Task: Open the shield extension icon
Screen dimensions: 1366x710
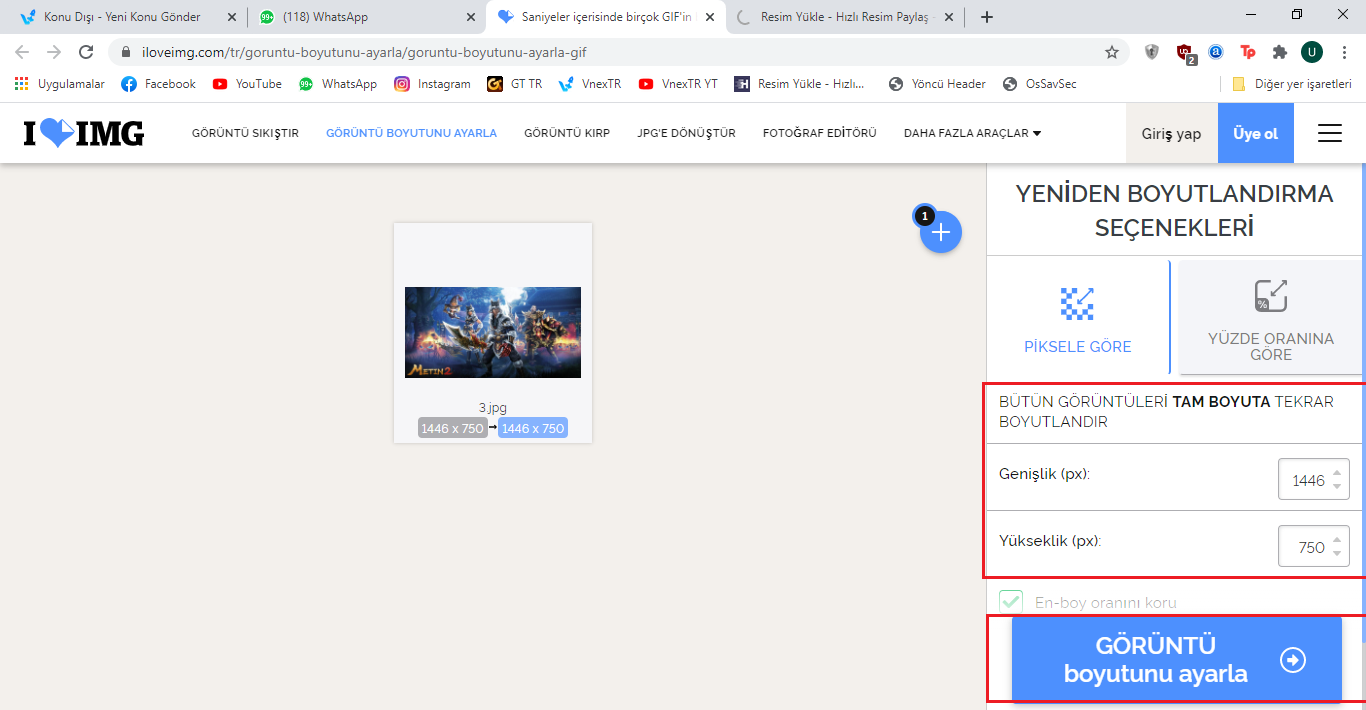Action: [x=1152, y=52]
